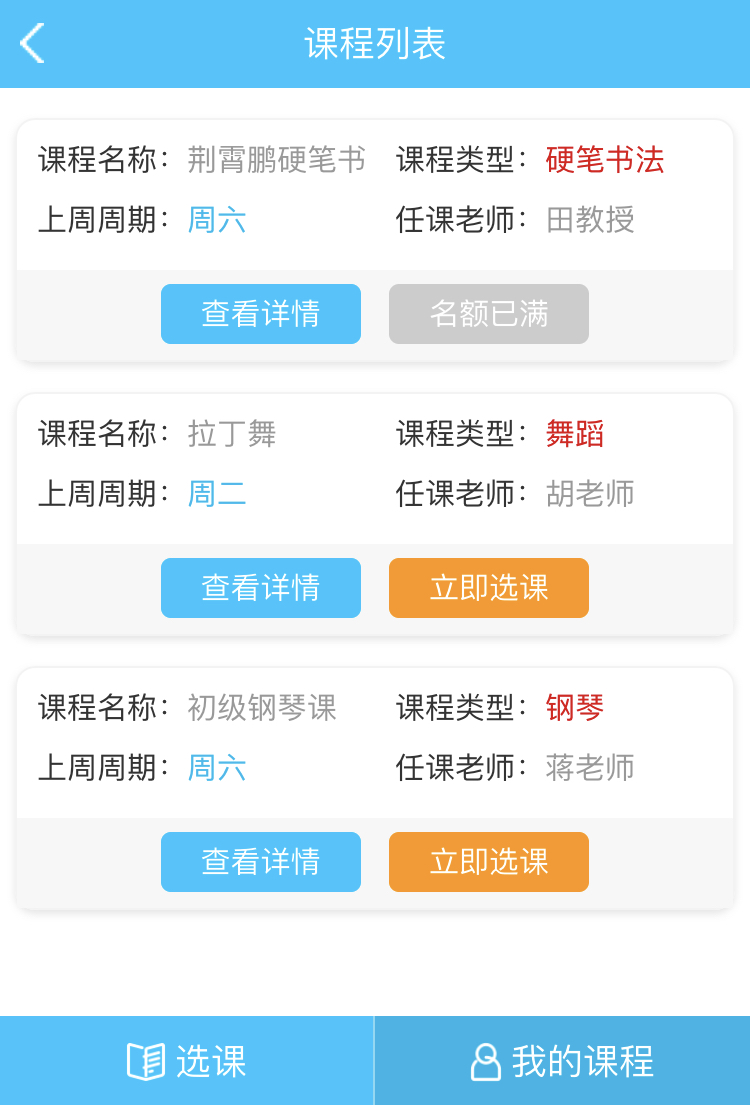Click teacher name 田教授
The image size is (750, 1105).
coord(590,220)
